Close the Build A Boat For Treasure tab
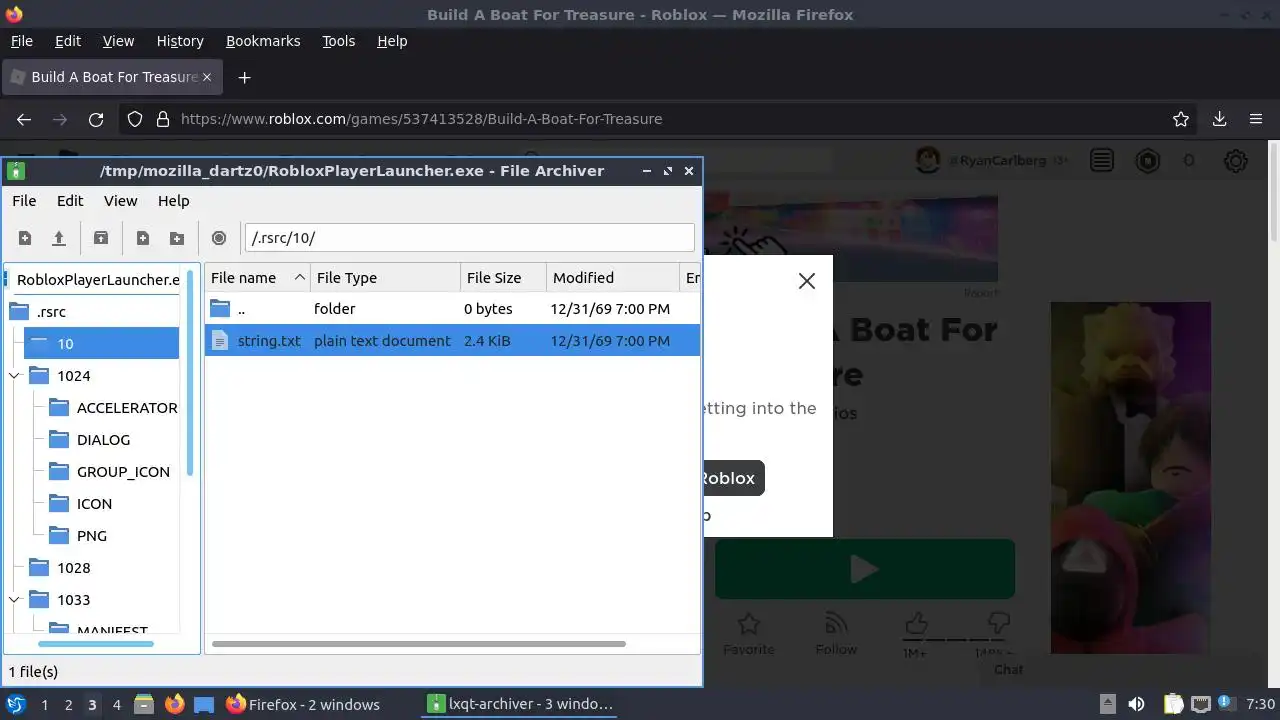The image size is (1280, 720). (208, 77)
